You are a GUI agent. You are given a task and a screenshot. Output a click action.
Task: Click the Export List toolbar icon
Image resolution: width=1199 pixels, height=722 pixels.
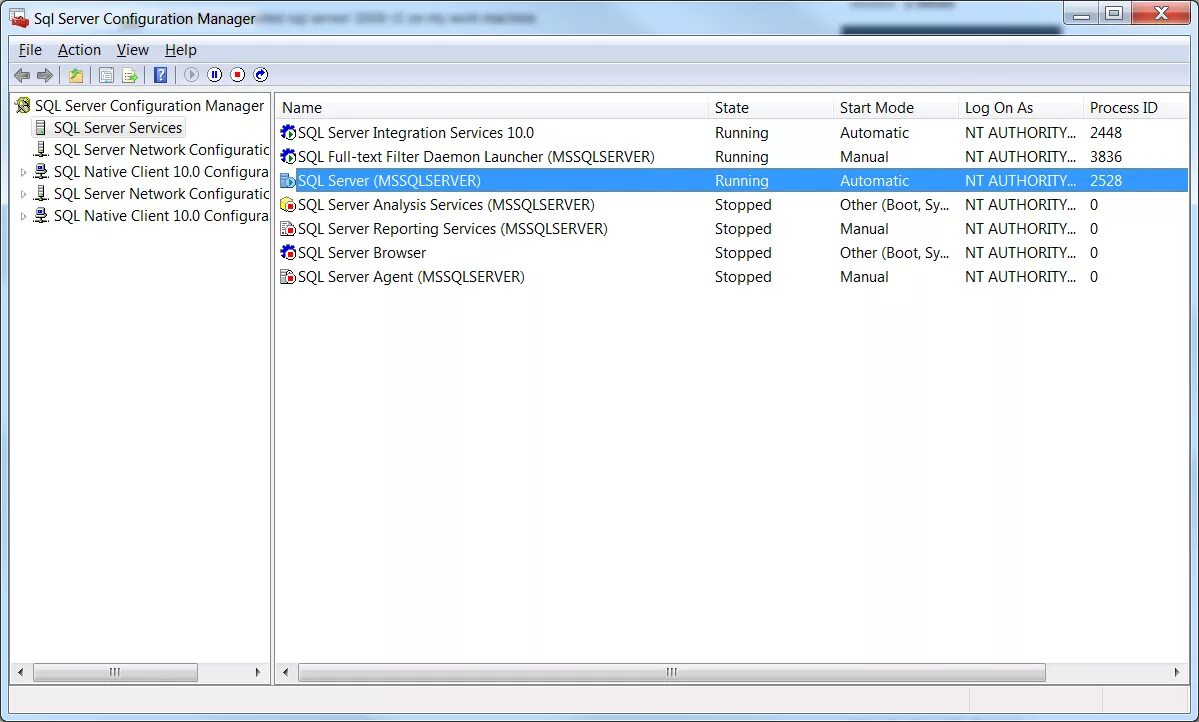tap(130, 75)
